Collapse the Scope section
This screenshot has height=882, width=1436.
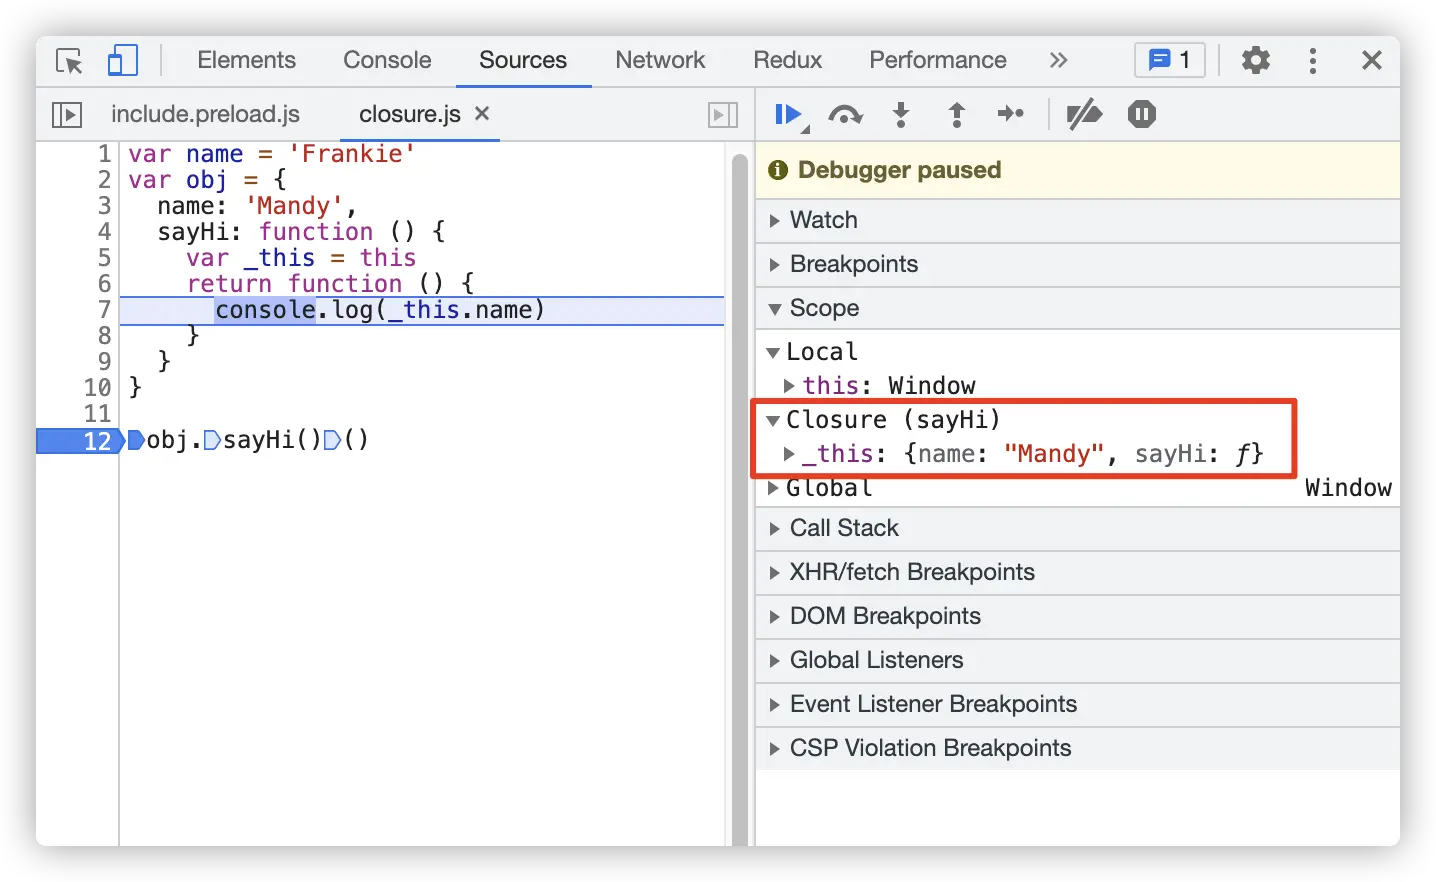tap(1078, 308)
